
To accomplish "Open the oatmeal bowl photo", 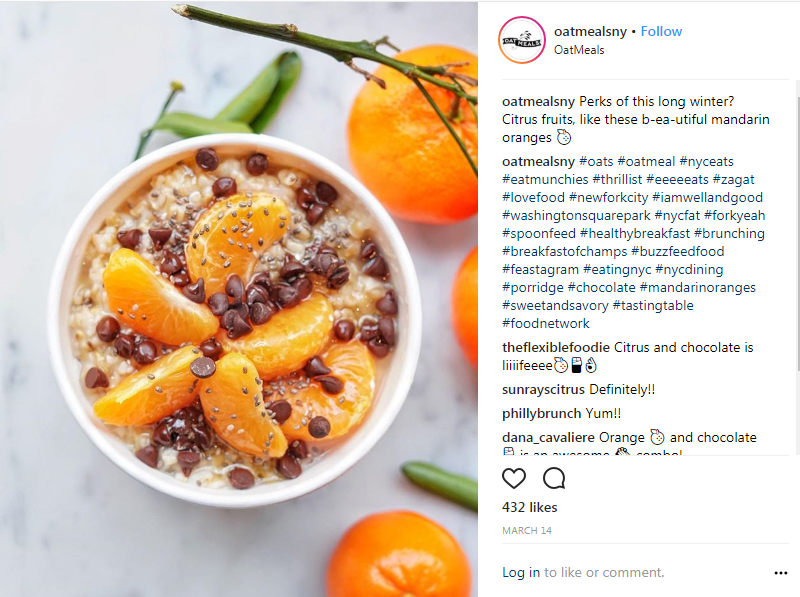I will 239,298.
